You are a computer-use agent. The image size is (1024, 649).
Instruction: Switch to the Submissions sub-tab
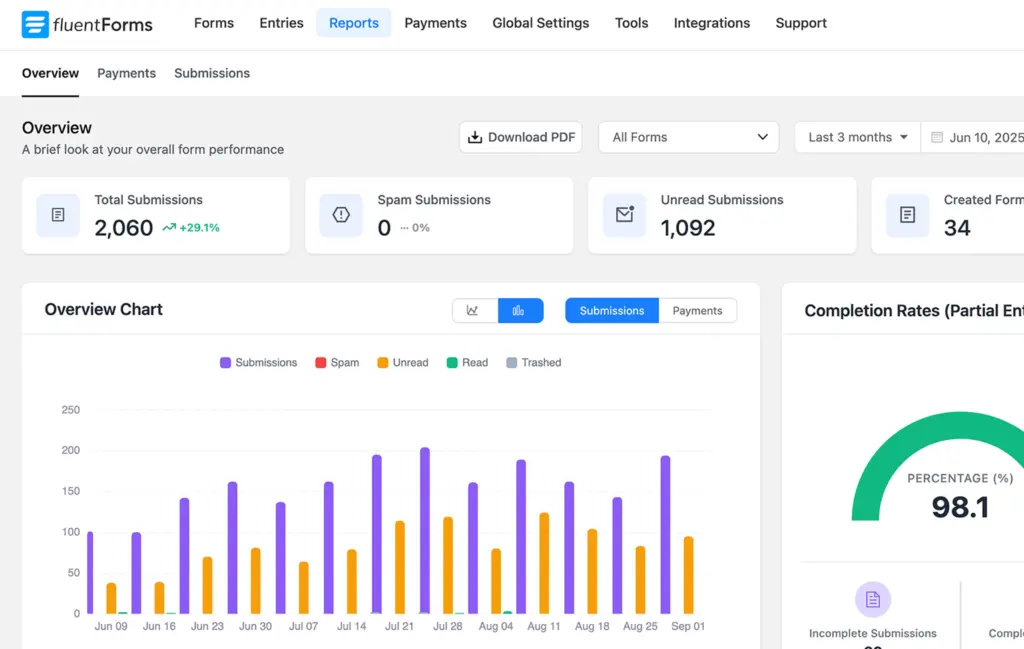[x=212, y=73]
